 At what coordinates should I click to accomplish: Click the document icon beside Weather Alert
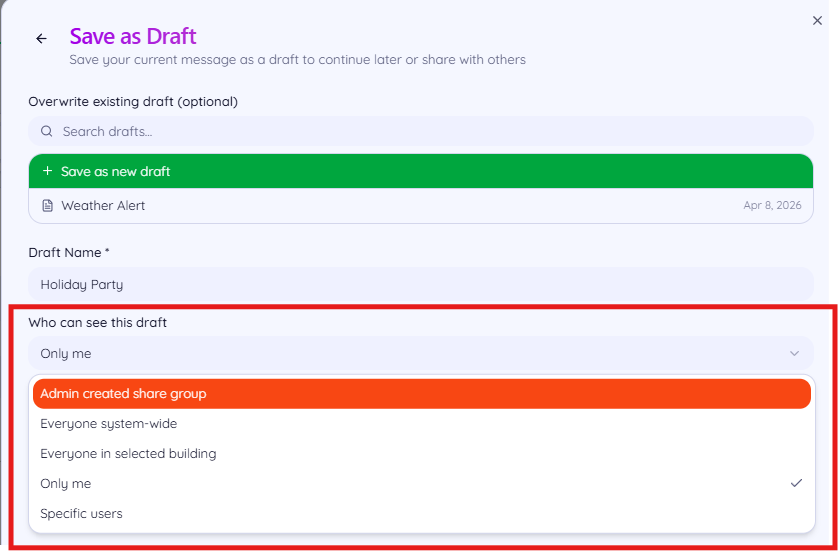(x=48, y=206)
